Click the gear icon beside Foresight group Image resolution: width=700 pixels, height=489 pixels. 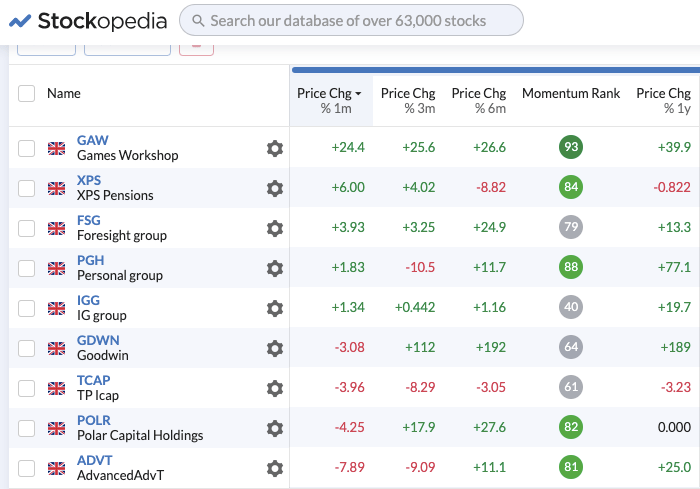(275, 228)
